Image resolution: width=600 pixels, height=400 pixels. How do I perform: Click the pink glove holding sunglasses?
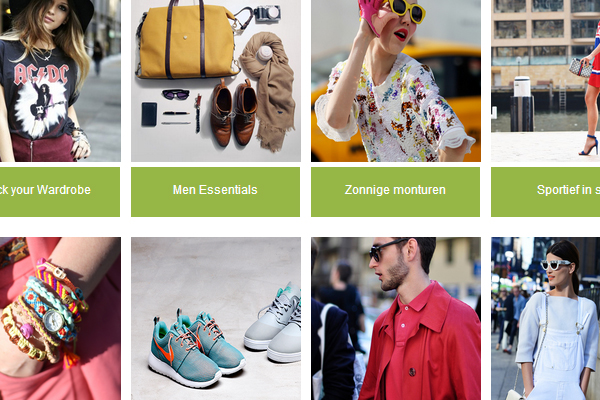370,15
